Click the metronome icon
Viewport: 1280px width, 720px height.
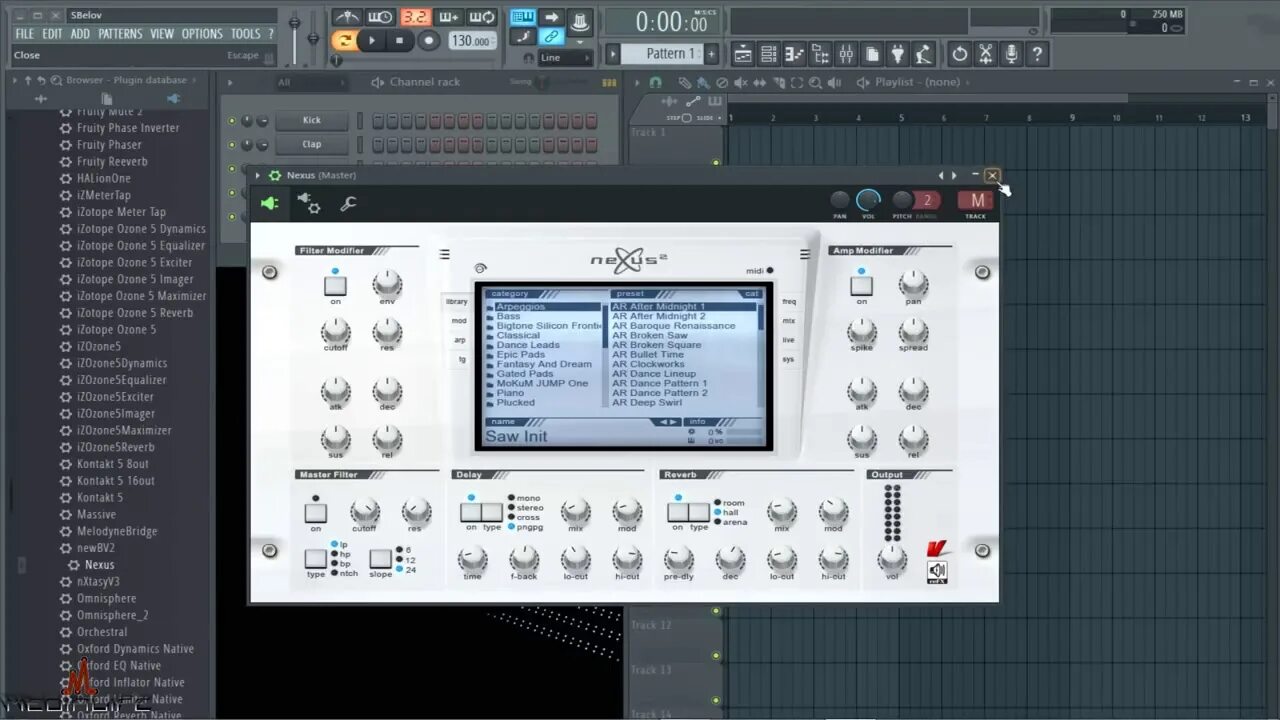point(347,17)
